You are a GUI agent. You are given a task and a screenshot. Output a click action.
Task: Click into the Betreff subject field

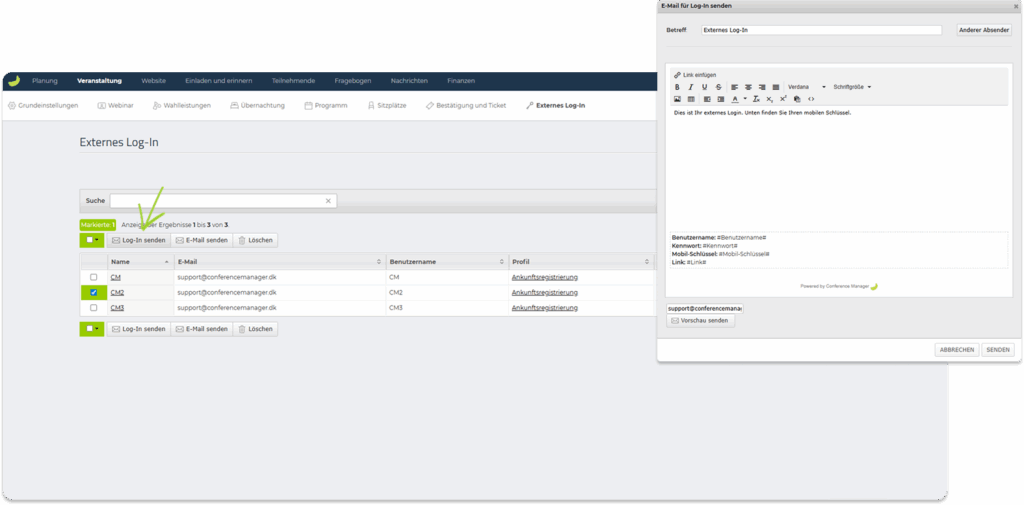[820, 30]
